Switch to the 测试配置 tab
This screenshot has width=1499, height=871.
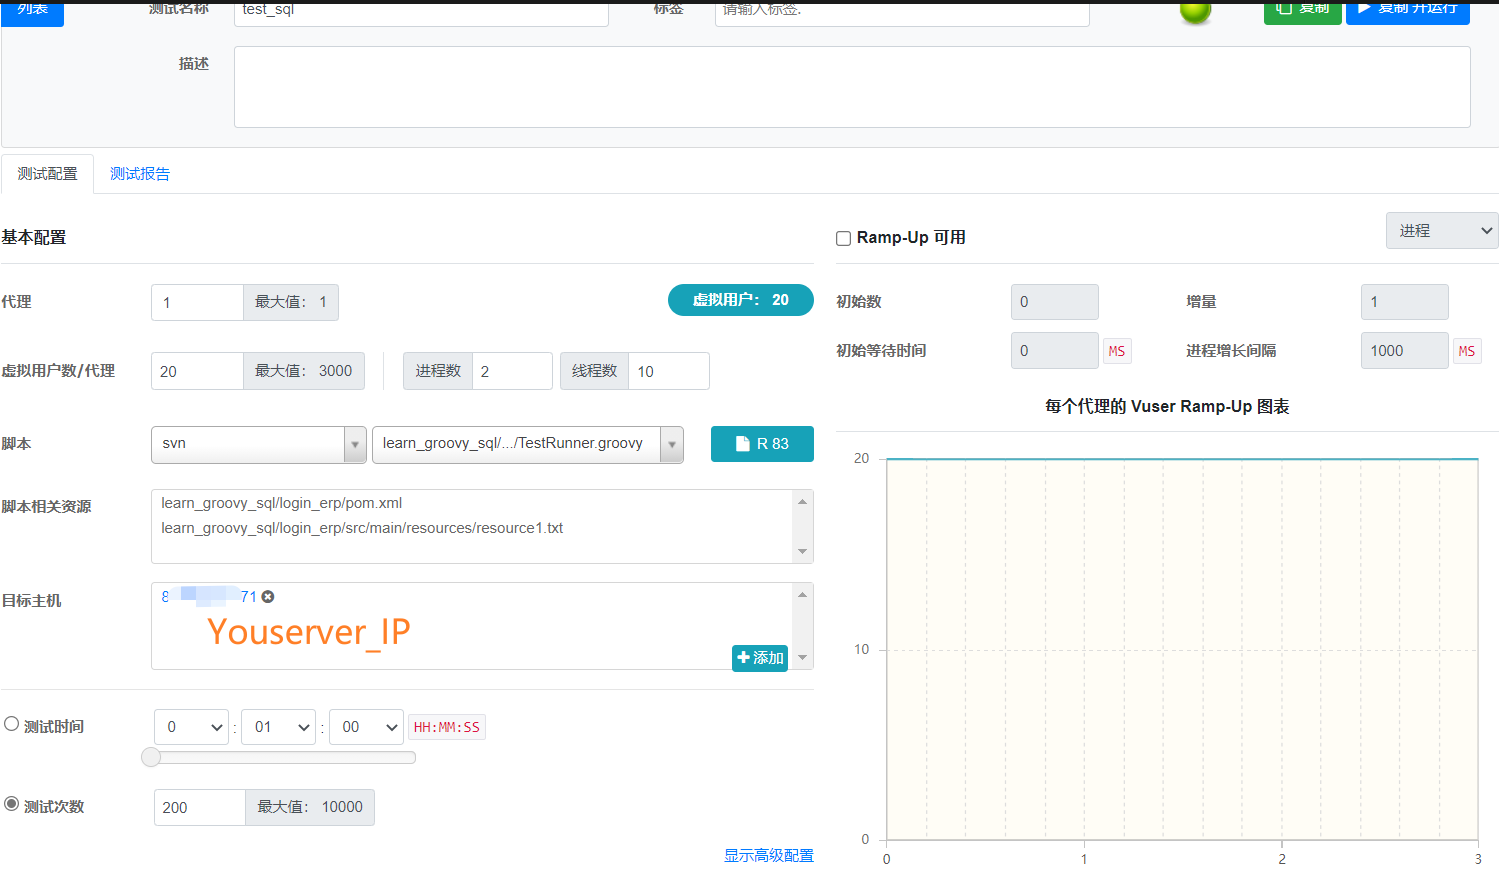pos(47,174)
